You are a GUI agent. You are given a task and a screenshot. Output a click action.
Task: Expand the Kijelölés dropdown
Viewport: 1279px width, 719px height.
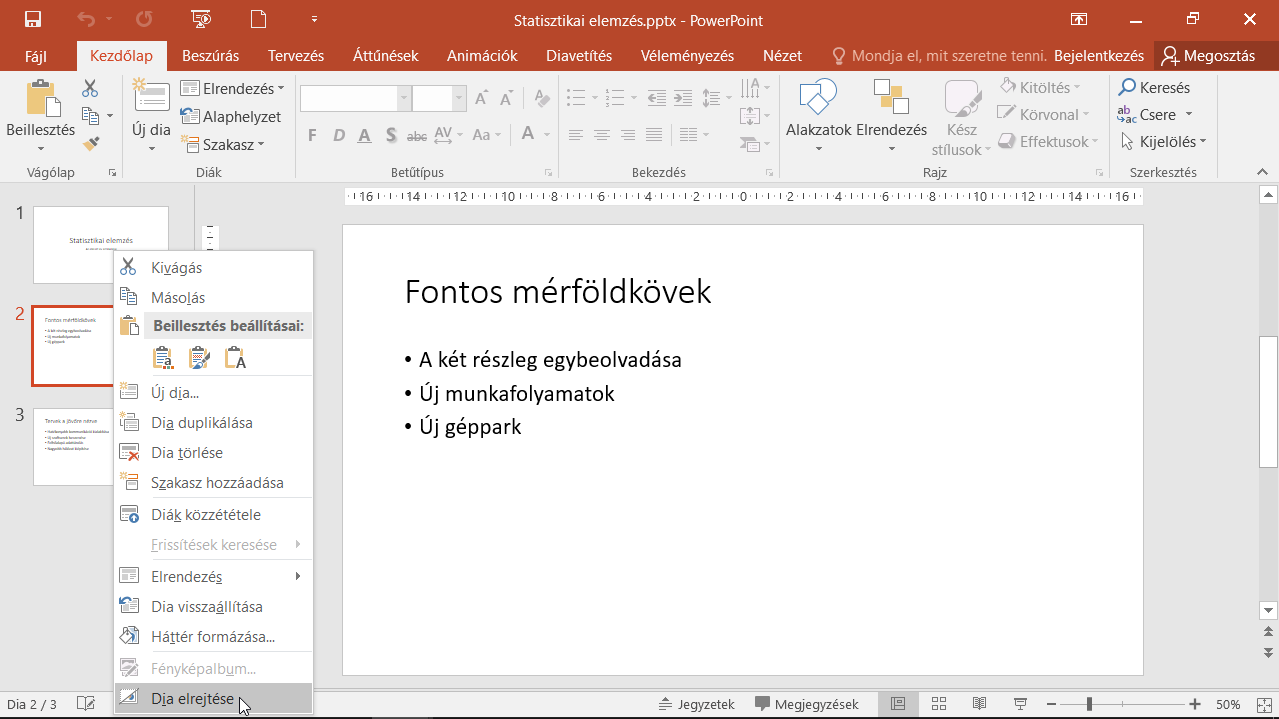1165,142
